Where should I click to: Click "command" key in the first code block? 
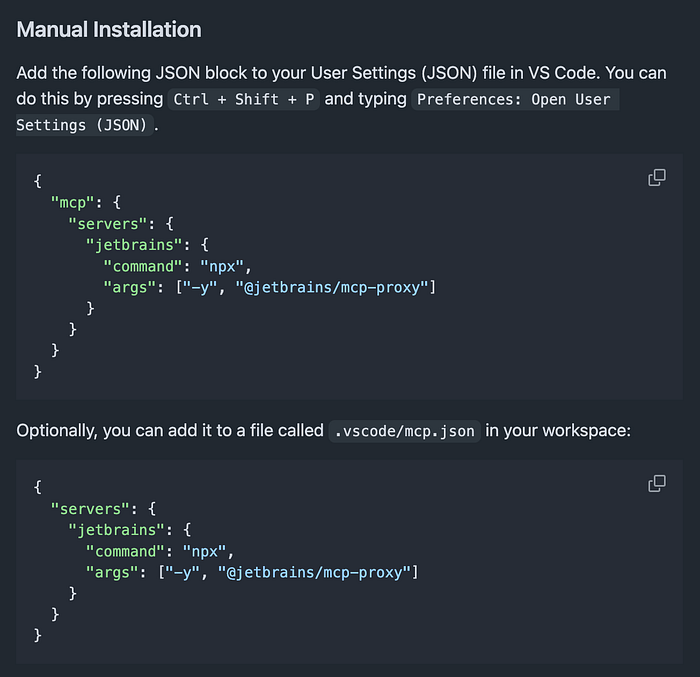pyautogui.click(x=143, y=267)
